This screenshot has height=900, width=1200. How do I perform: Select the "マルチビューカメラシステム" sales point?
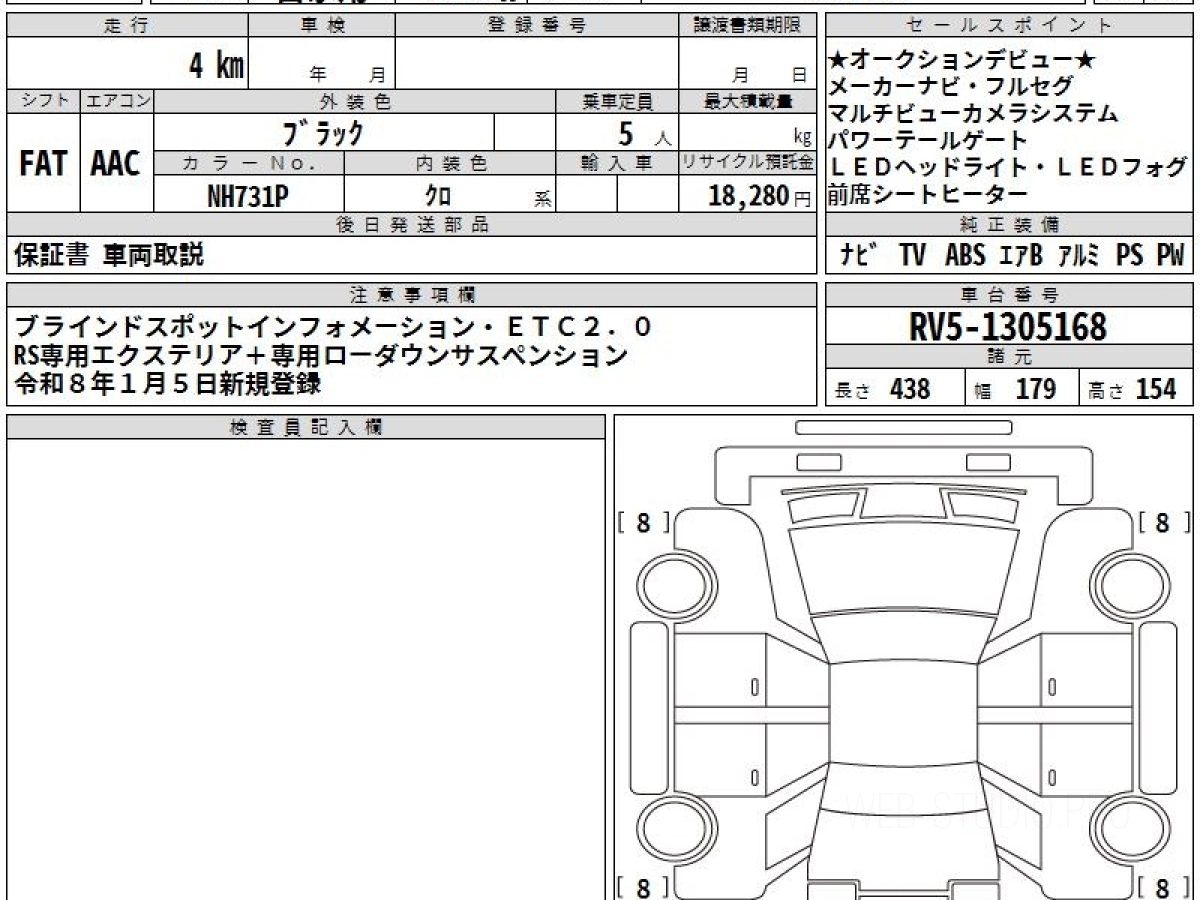click(x=974, y=114)
